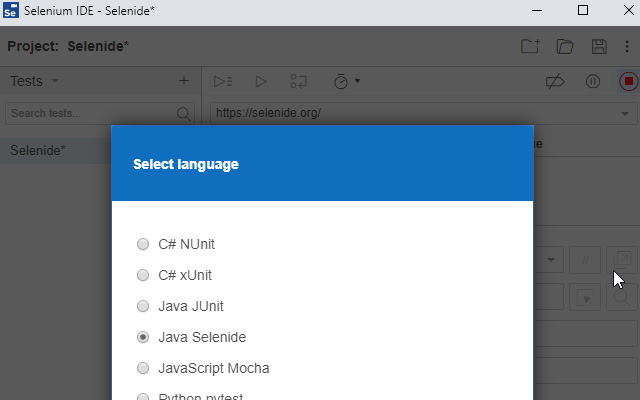
Task: Select C# xUnit language option
Action: pos(143,275)
